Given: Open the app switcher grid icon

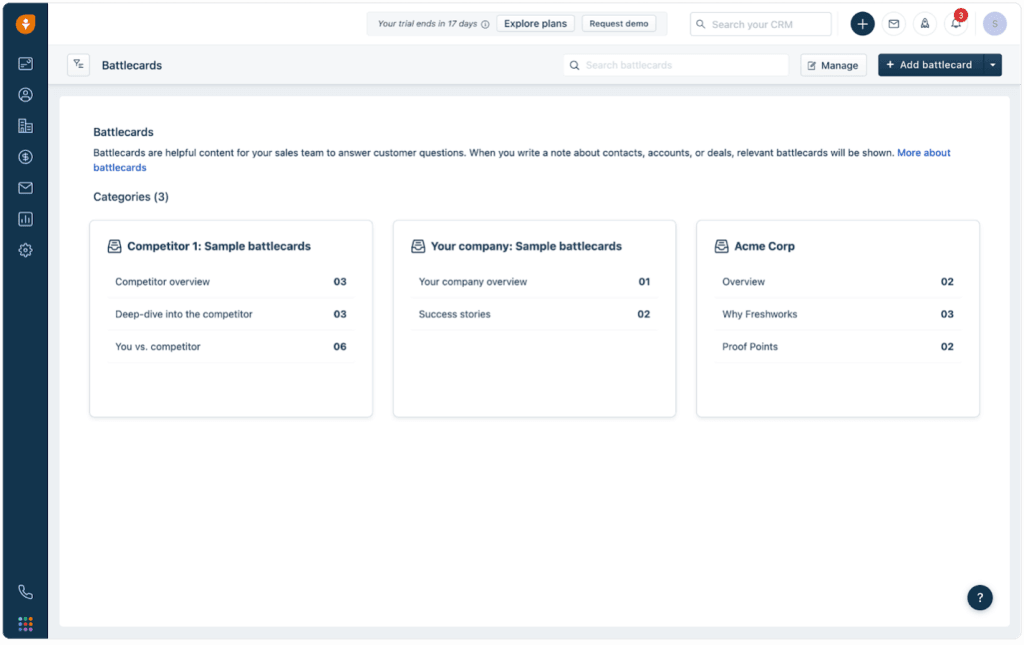Looking at the screenshot, I should tap(25, 624).
